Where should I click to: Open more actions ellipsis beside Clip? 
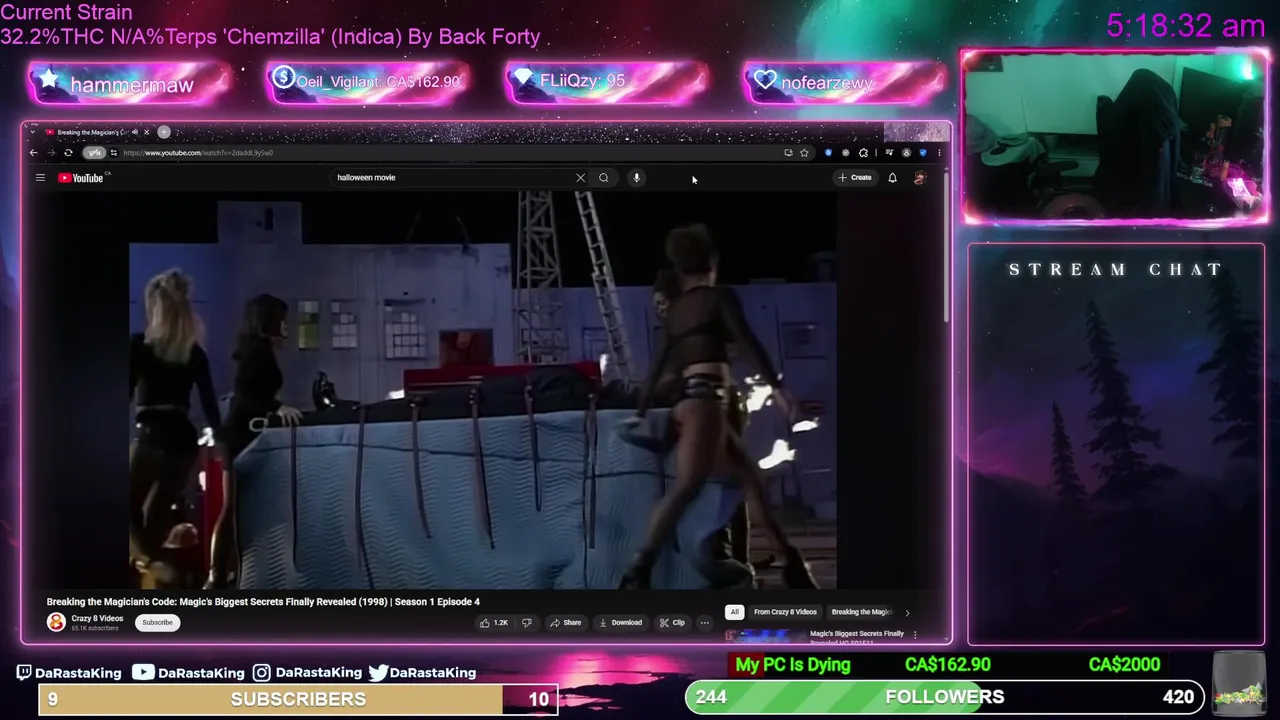(x=704, y=623)
